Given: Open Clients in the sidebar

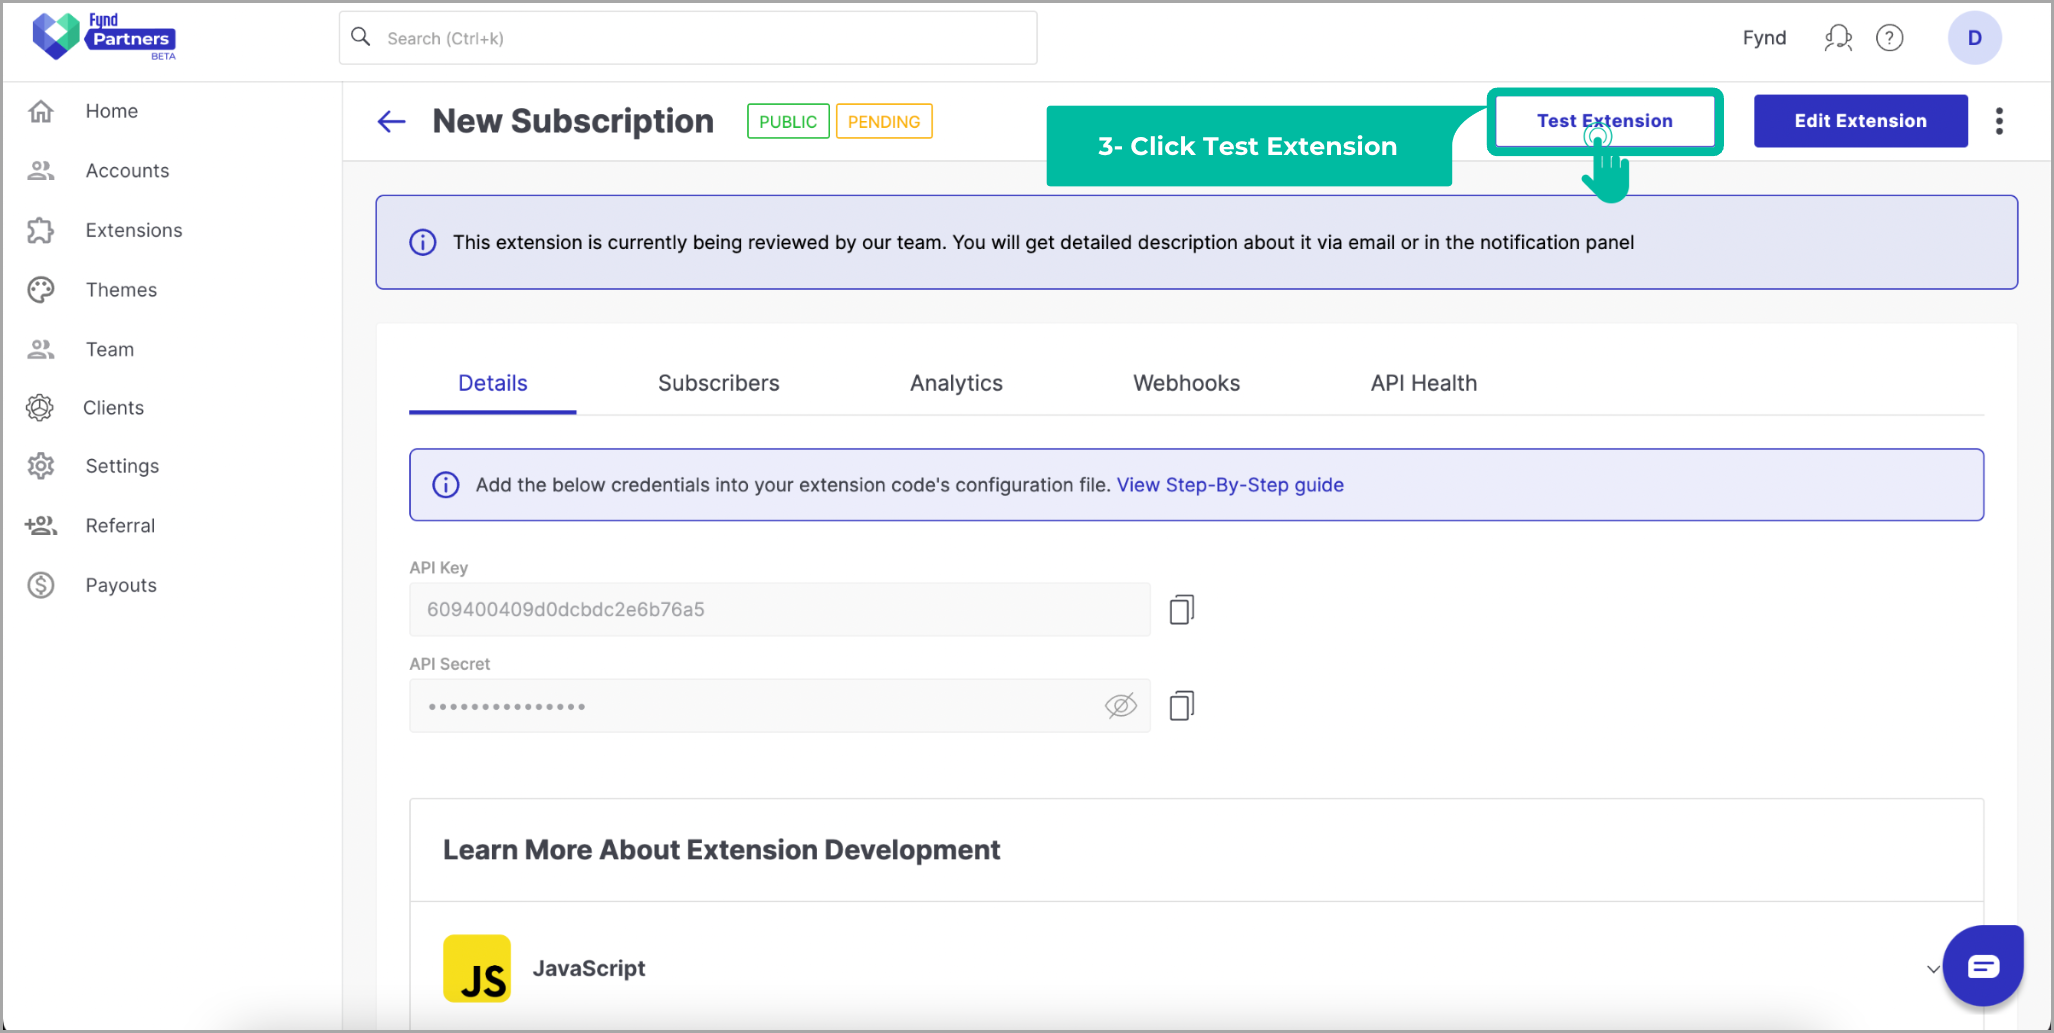Looking at the screenshot, I should pos(113,407).
